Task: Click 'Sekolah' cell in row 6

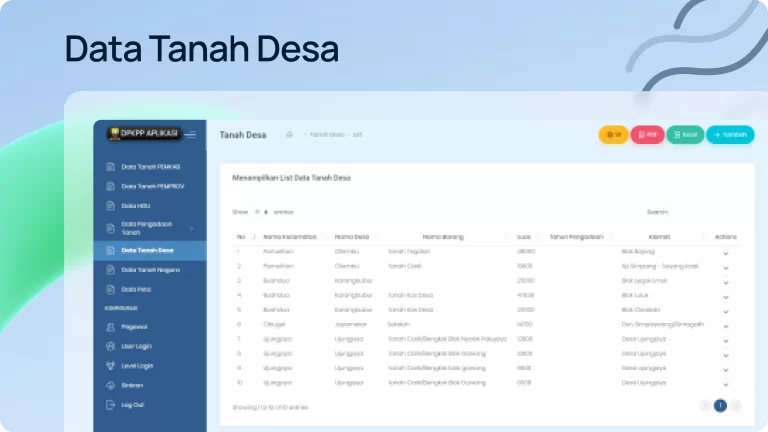Action: point(398,324)
